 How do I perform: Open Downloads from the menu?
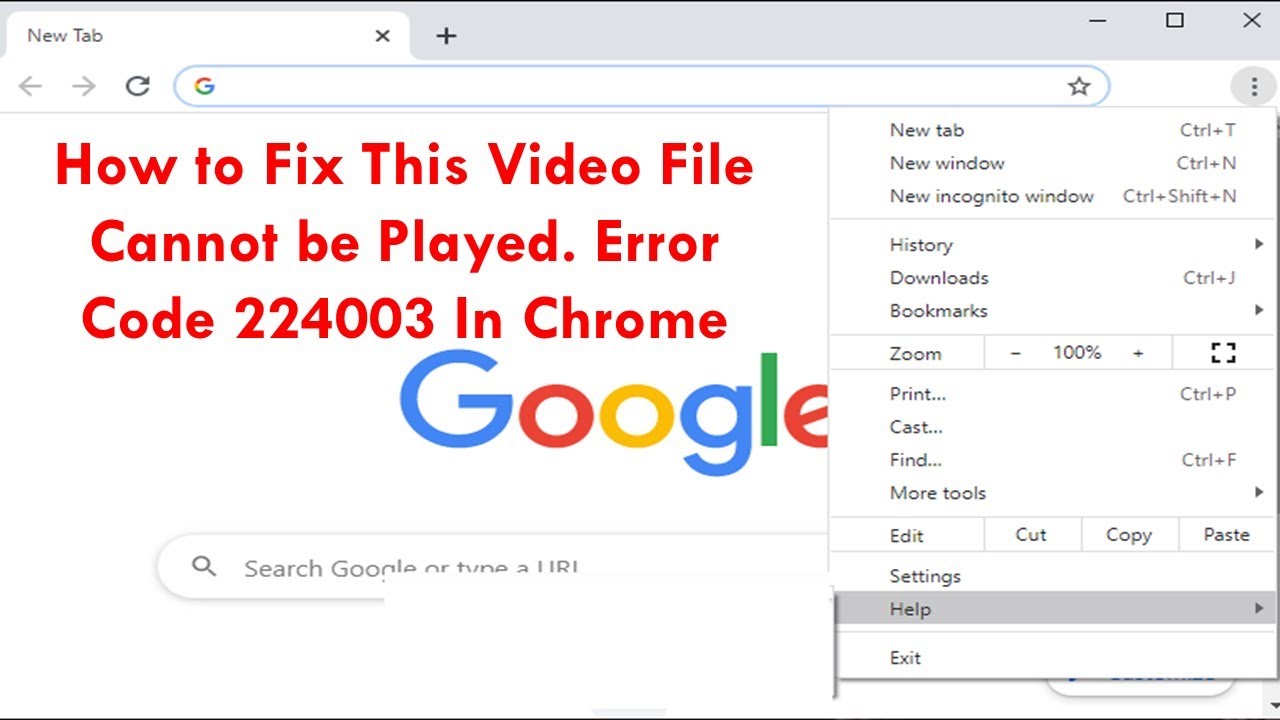coord(1053,278)
